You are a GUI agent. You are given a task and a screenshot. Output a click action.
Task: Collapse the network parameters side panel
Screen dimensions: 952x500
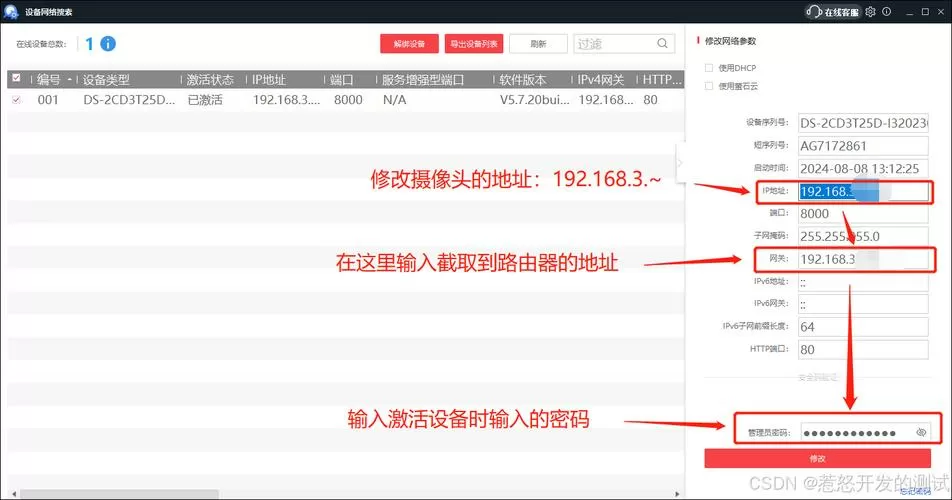coord(680,163)
